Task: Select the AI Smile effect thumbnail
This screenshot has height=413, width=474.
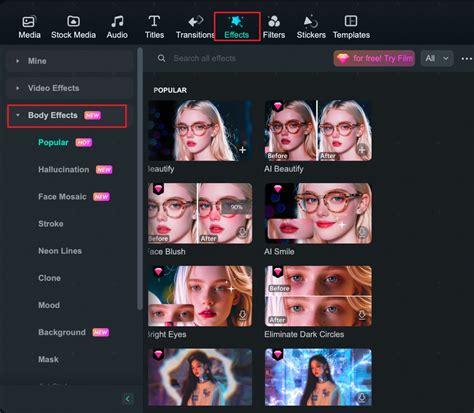Action: pos(318,213)
